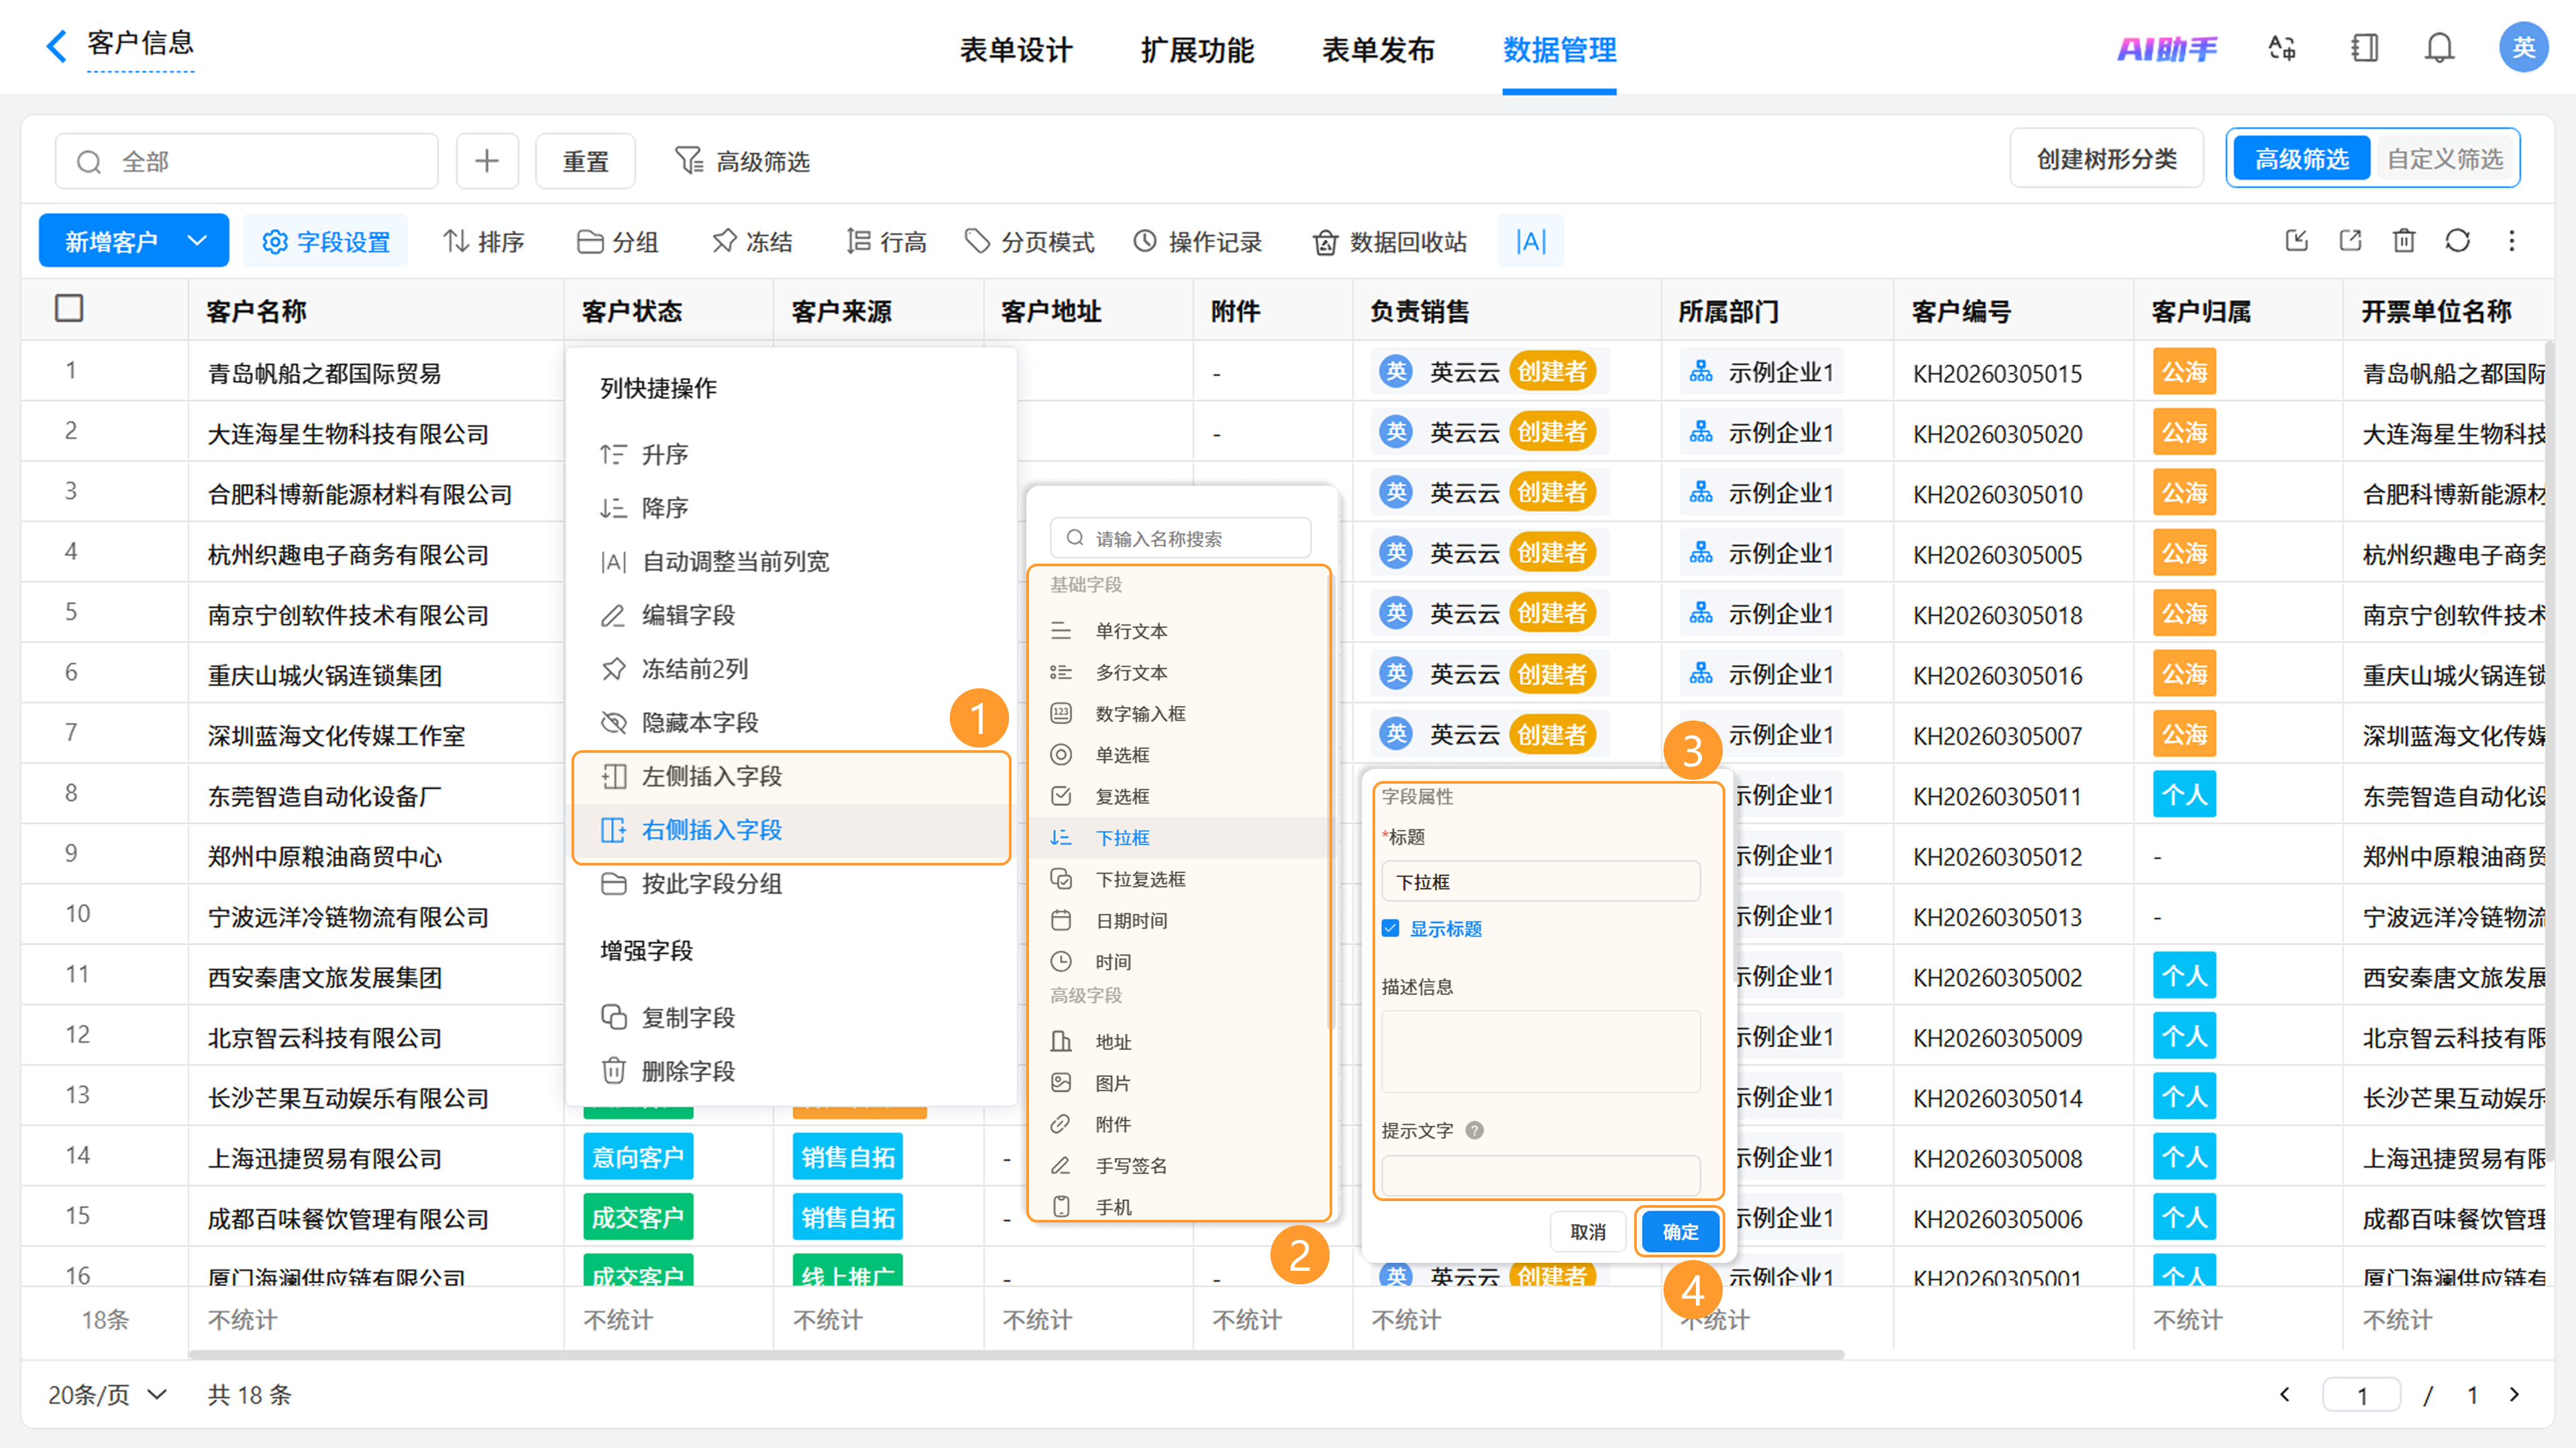Image resolution: width=2576 pixels, height=1448 pixels.
Task: Switch to 表单设计 tab
Action: [1016, 49]
